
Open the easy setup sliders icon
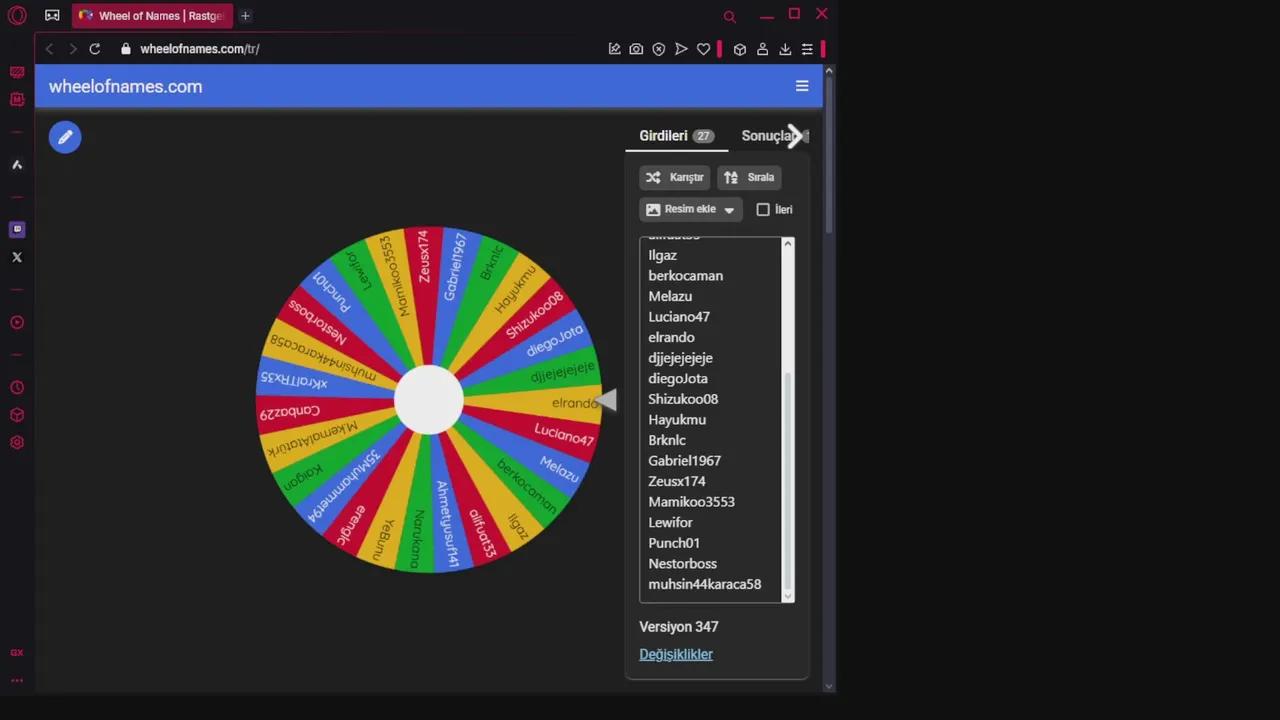(x=807, y=49)
